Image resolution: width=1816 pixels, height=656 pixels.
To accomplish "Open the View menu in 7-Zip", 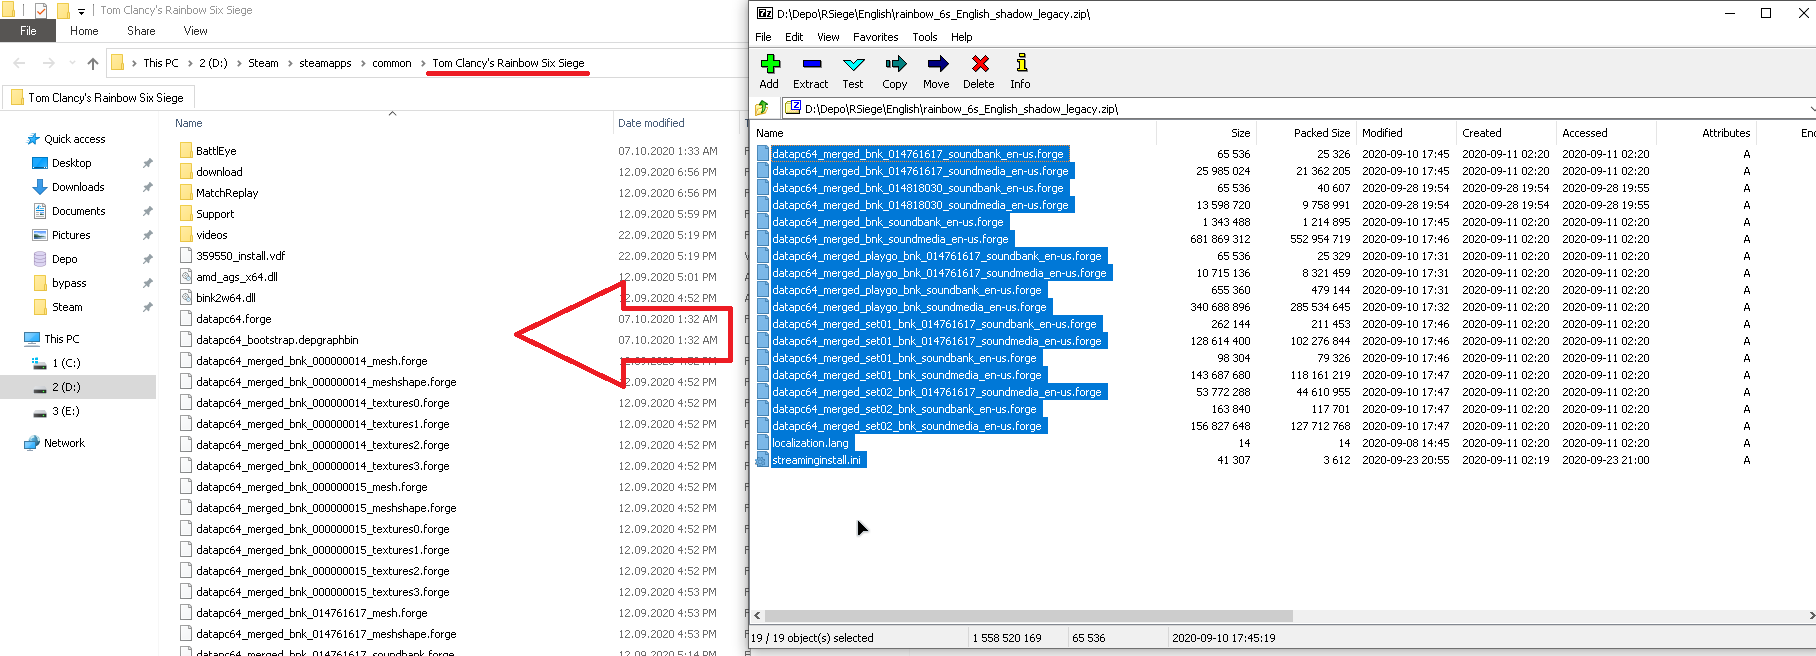I will (828, 37).
